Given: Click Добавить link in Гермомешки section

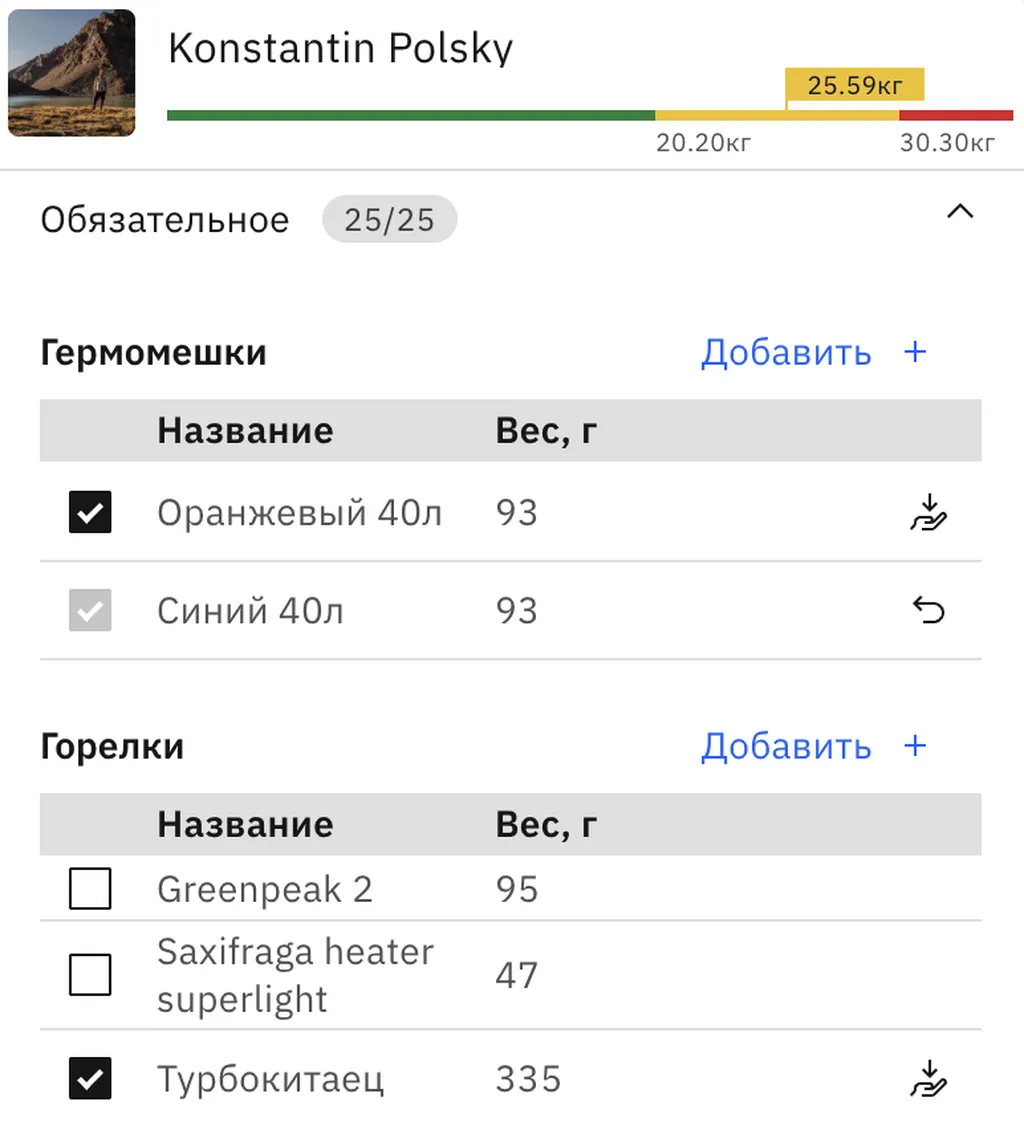Looking at the screenshot, I should pos(786,352).
